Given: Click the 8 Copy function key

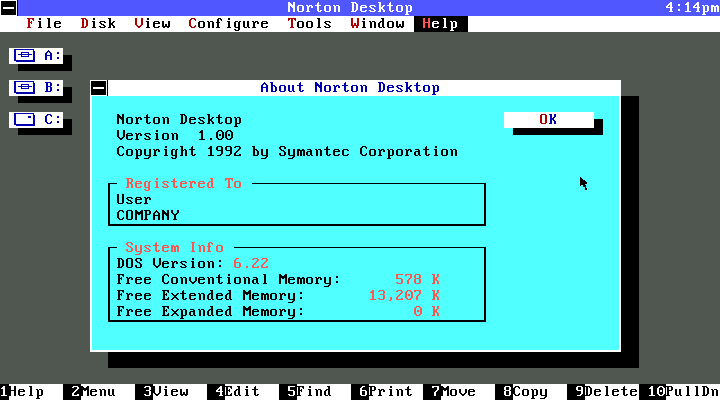Looking at the screenshot, I should (x=526, y=392).
